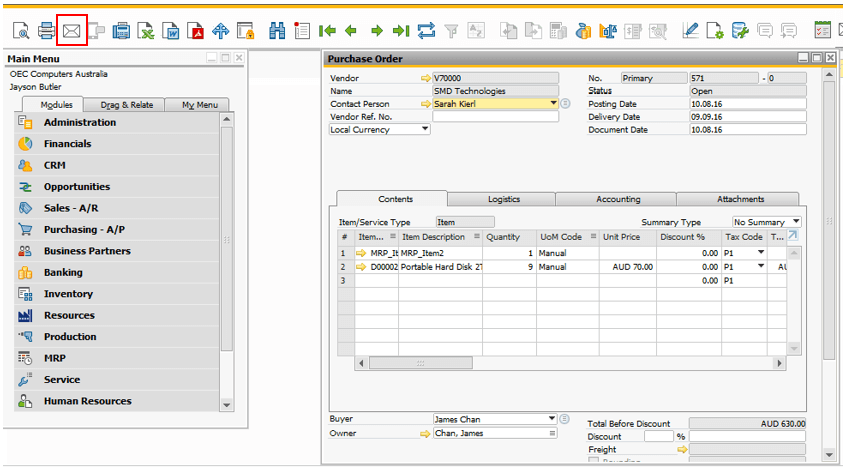Open Buyer details circle icon
This screenshot has height=467, width=844.
click(564, 419)
